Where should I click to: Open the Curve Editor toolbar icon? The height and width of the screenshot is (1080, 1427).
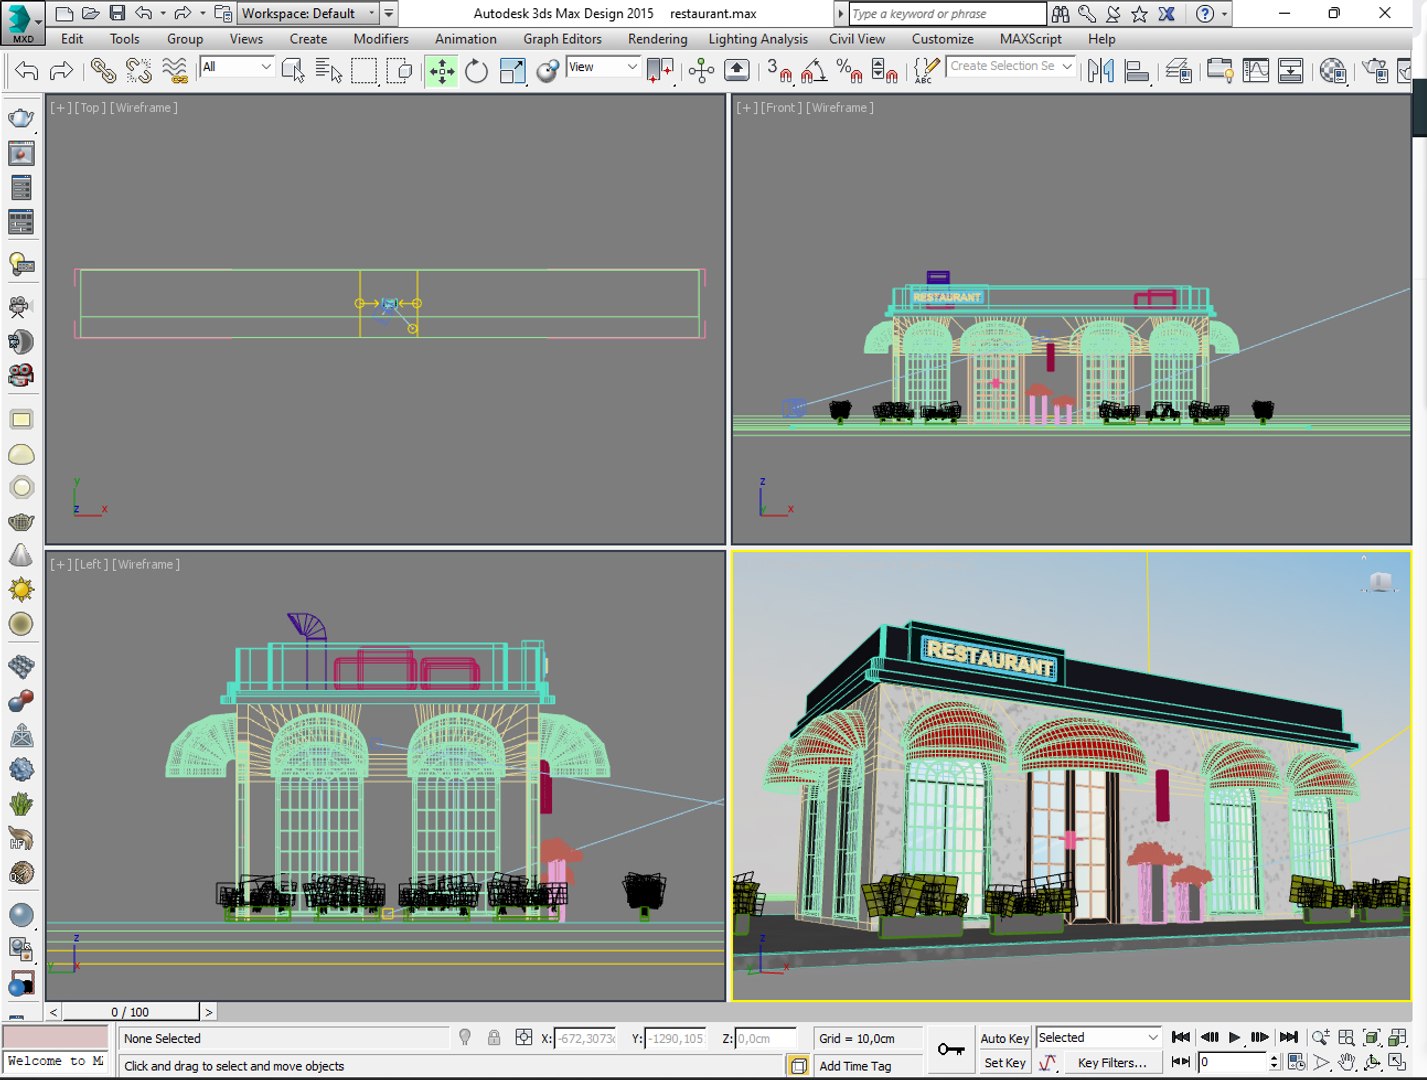[x=1256, y=70]
